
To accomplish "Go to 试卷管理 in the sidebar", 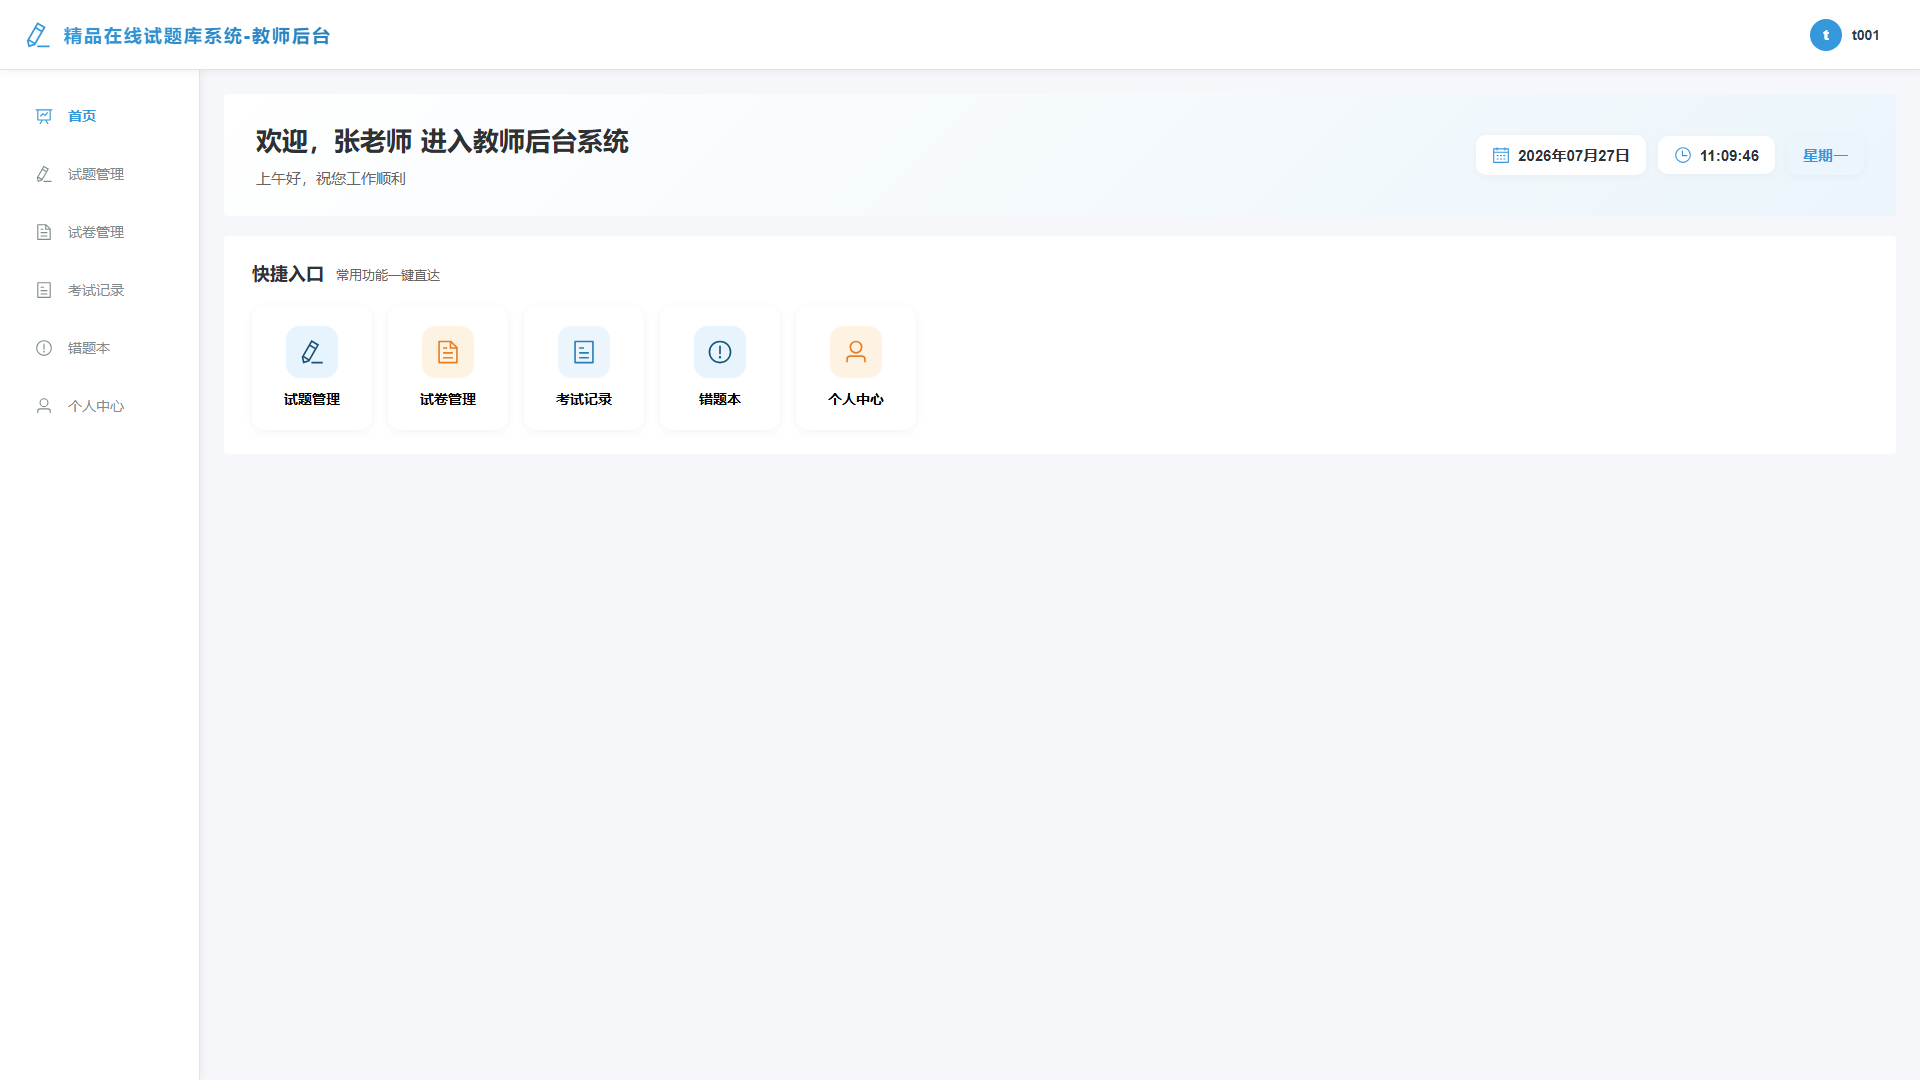I will pos(99,232).
